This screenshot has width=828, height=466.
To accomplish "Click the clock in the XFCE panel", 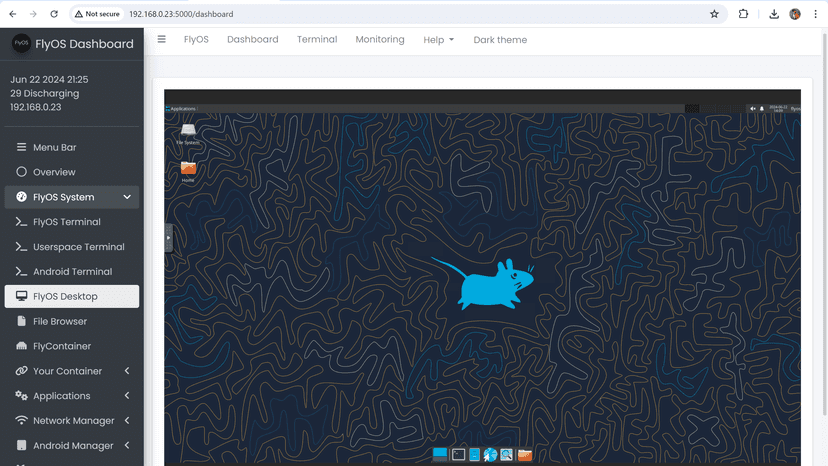I will [778, 109].
